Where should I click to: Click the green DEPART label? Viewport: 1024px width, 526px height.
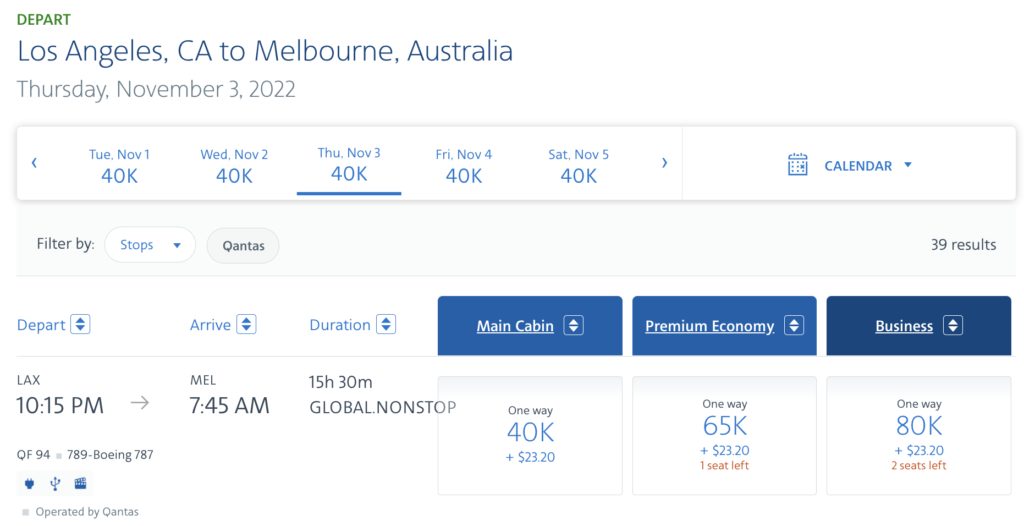pos(44,19)
